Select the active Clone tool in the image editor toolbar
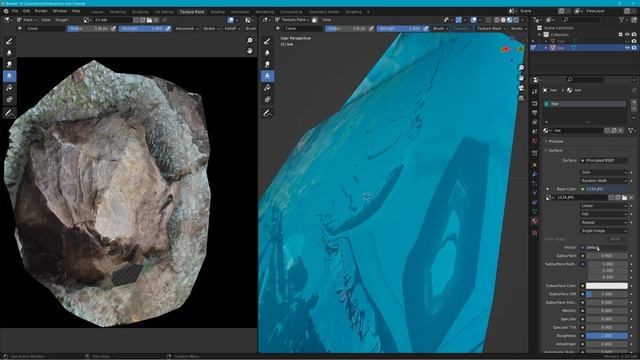640x360 pixels. click(9, 76)
